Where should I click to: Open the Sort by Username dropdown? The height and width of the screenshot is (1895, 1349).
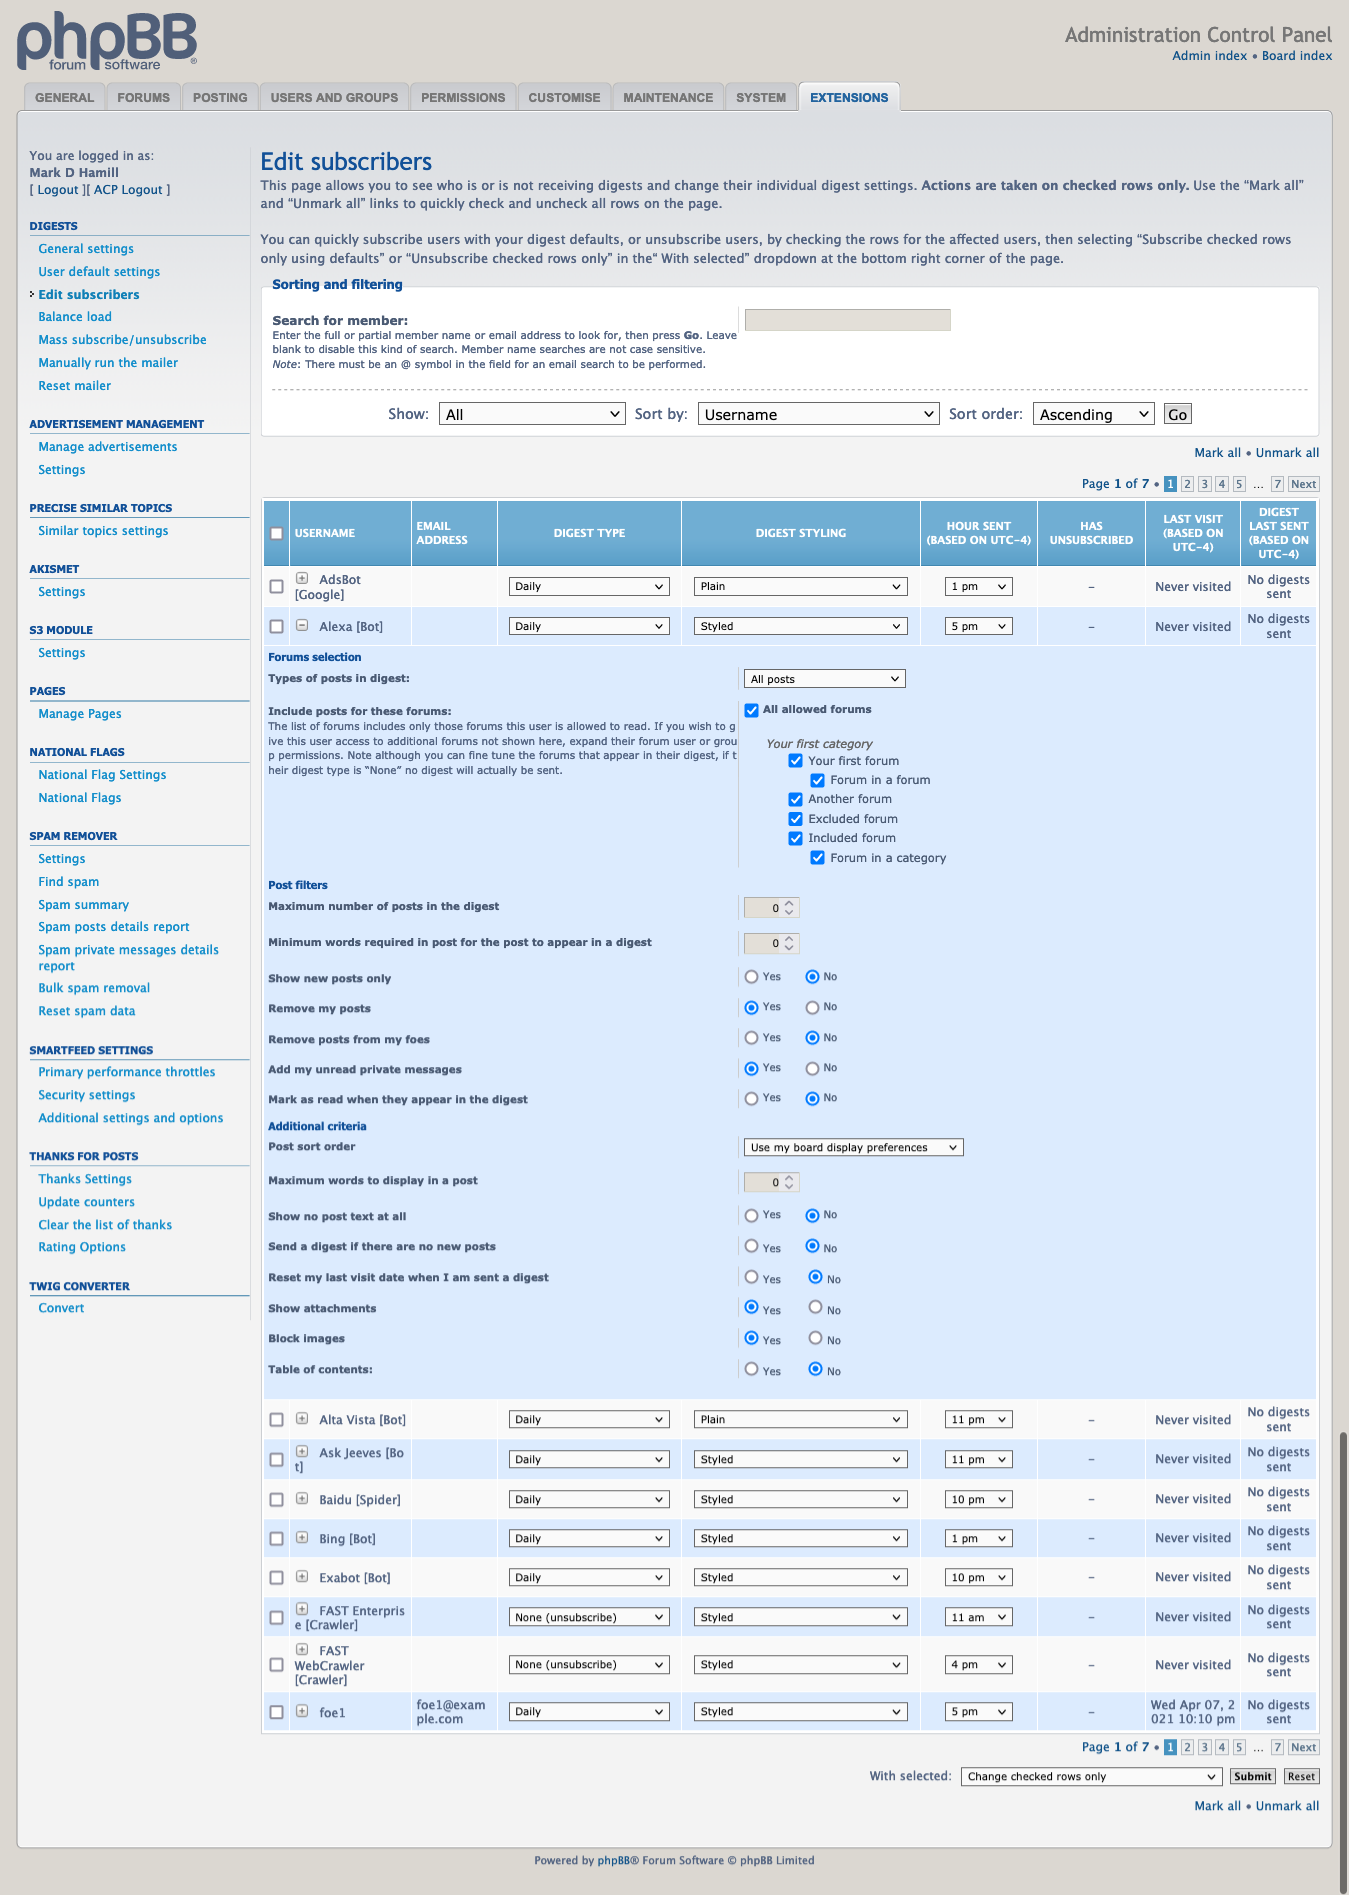(818, 414)
